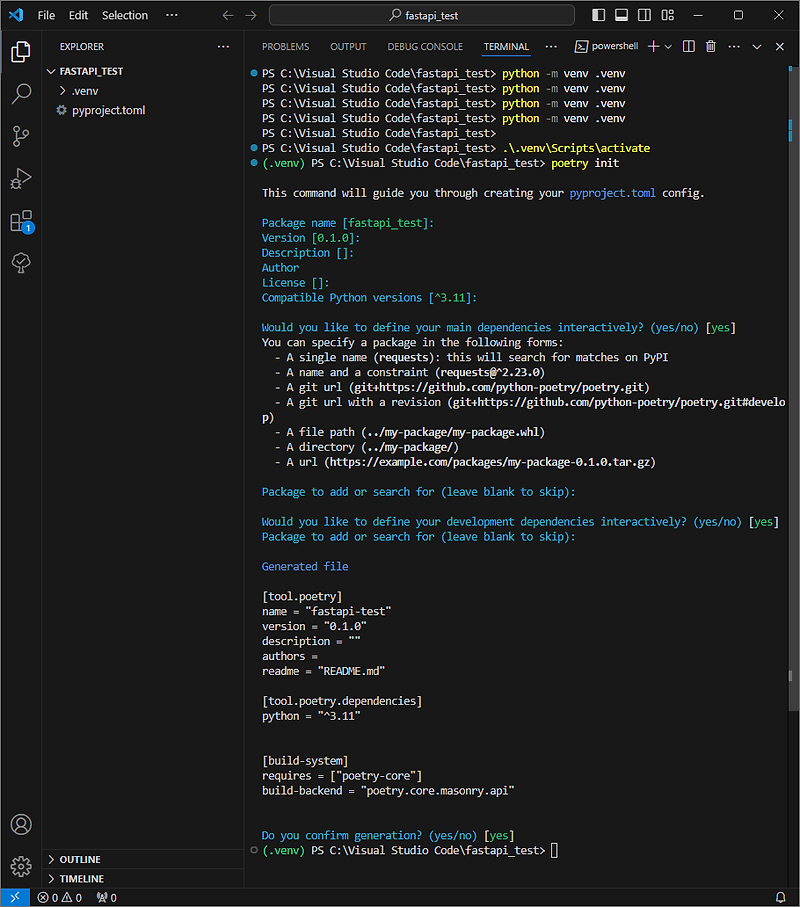The height and width of the screenshot is (907, 800).
Task: Click the notifications bell in status bar
Action: pos(780,898)
